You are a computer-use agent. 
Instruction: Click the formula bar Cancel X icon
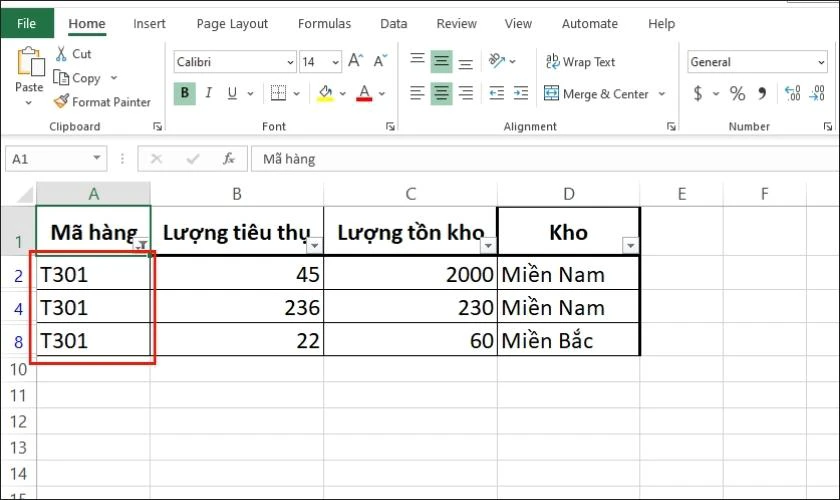click(x=156, y=159)
